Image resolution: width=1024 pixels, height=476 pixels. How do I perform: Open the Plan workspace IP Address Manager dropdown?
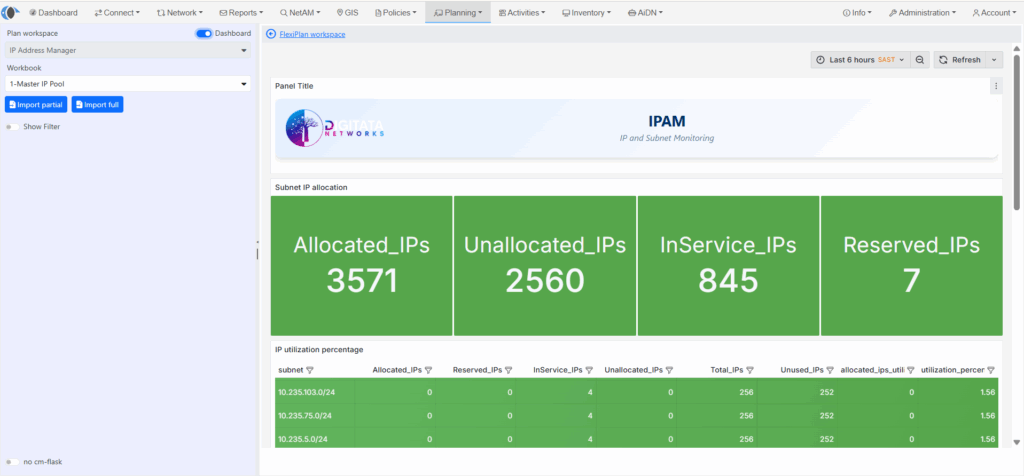point(127,49)
